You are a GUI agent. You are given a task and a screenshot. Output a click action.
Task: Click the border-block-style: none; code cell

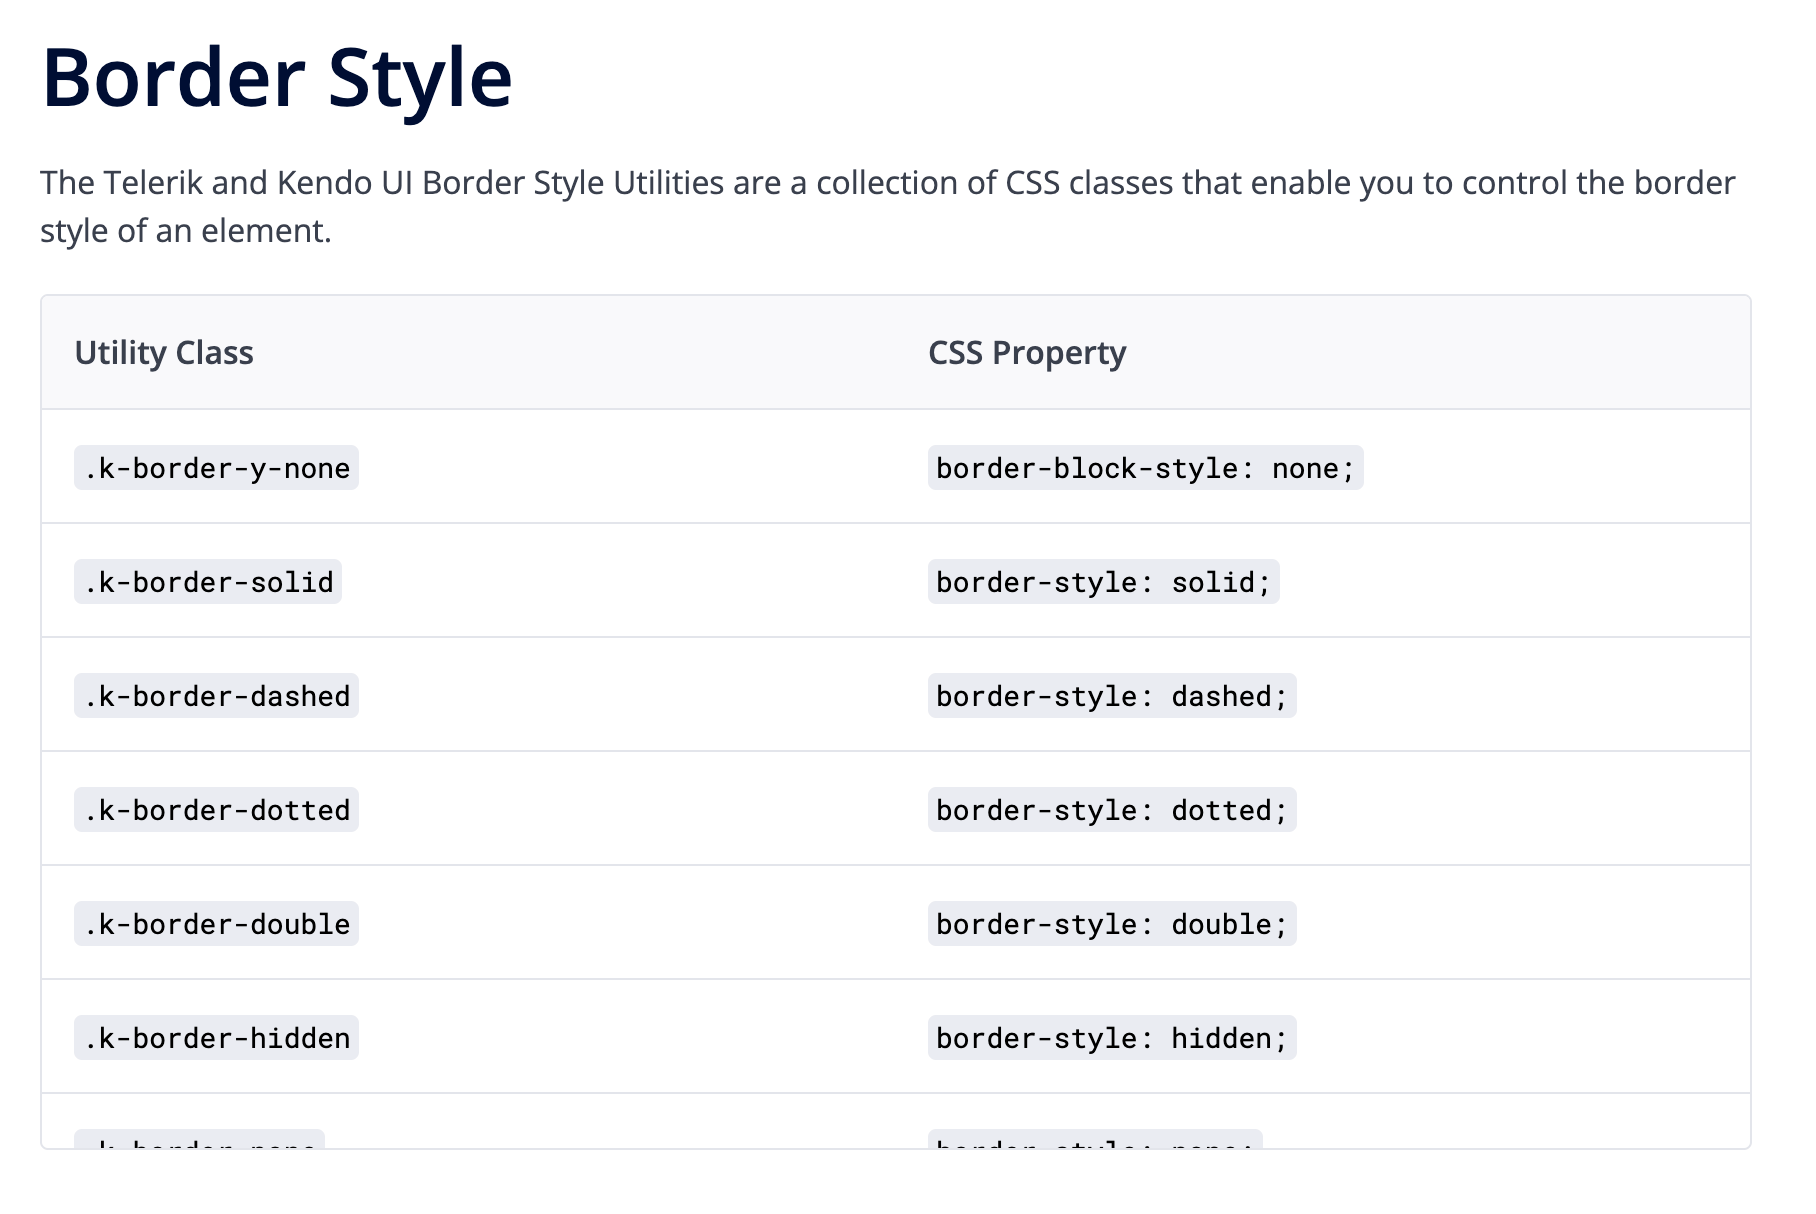pyautogui.click(x=1145, y=468)
